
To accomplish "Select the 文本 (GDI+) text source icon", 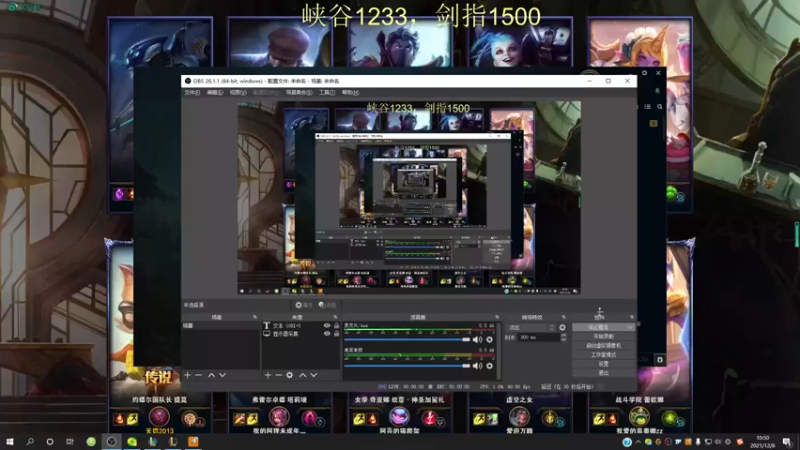I will tap(266, 326).
